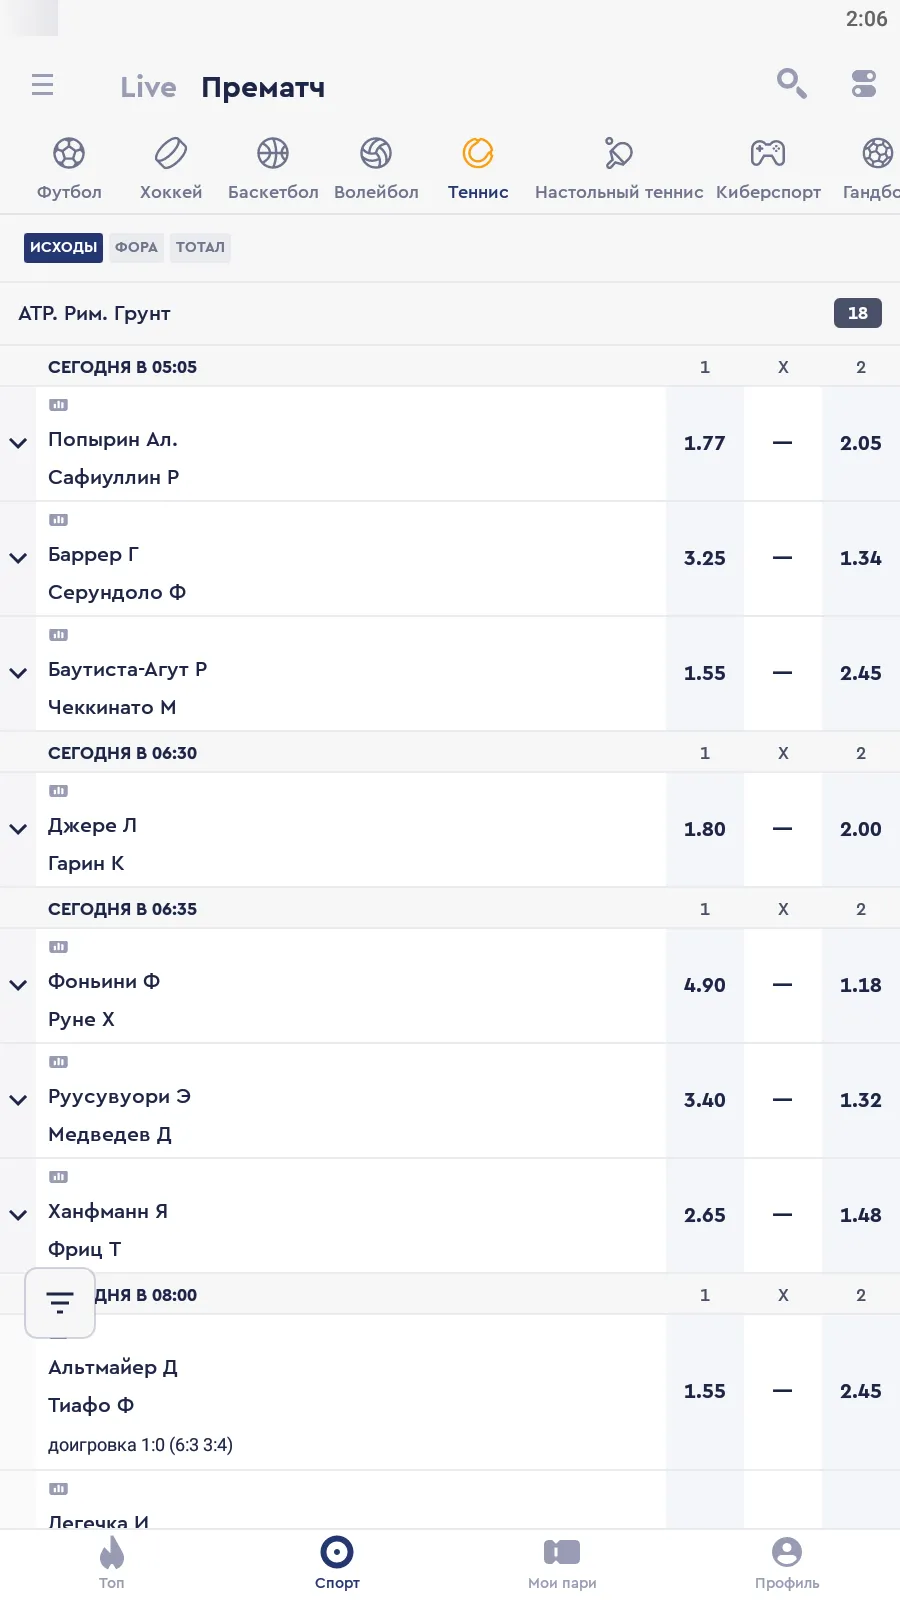Switch to the ТОТАЛ market filter
The image size is (900, 1600).
coord(200,247)
